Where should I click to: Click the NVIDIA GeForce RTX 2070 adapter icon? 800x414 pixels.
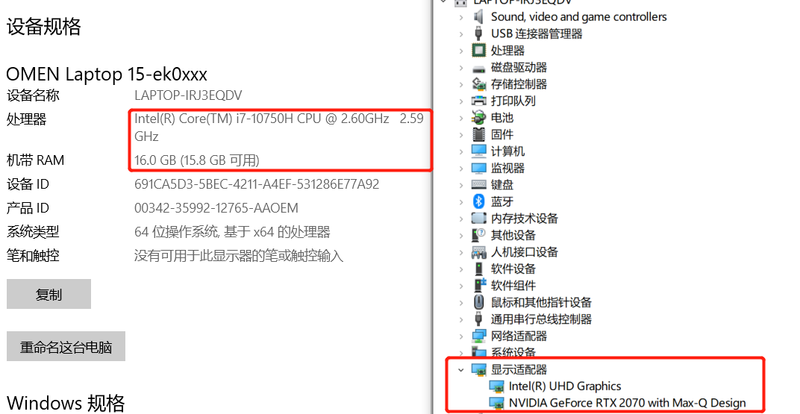click(496, 403)
